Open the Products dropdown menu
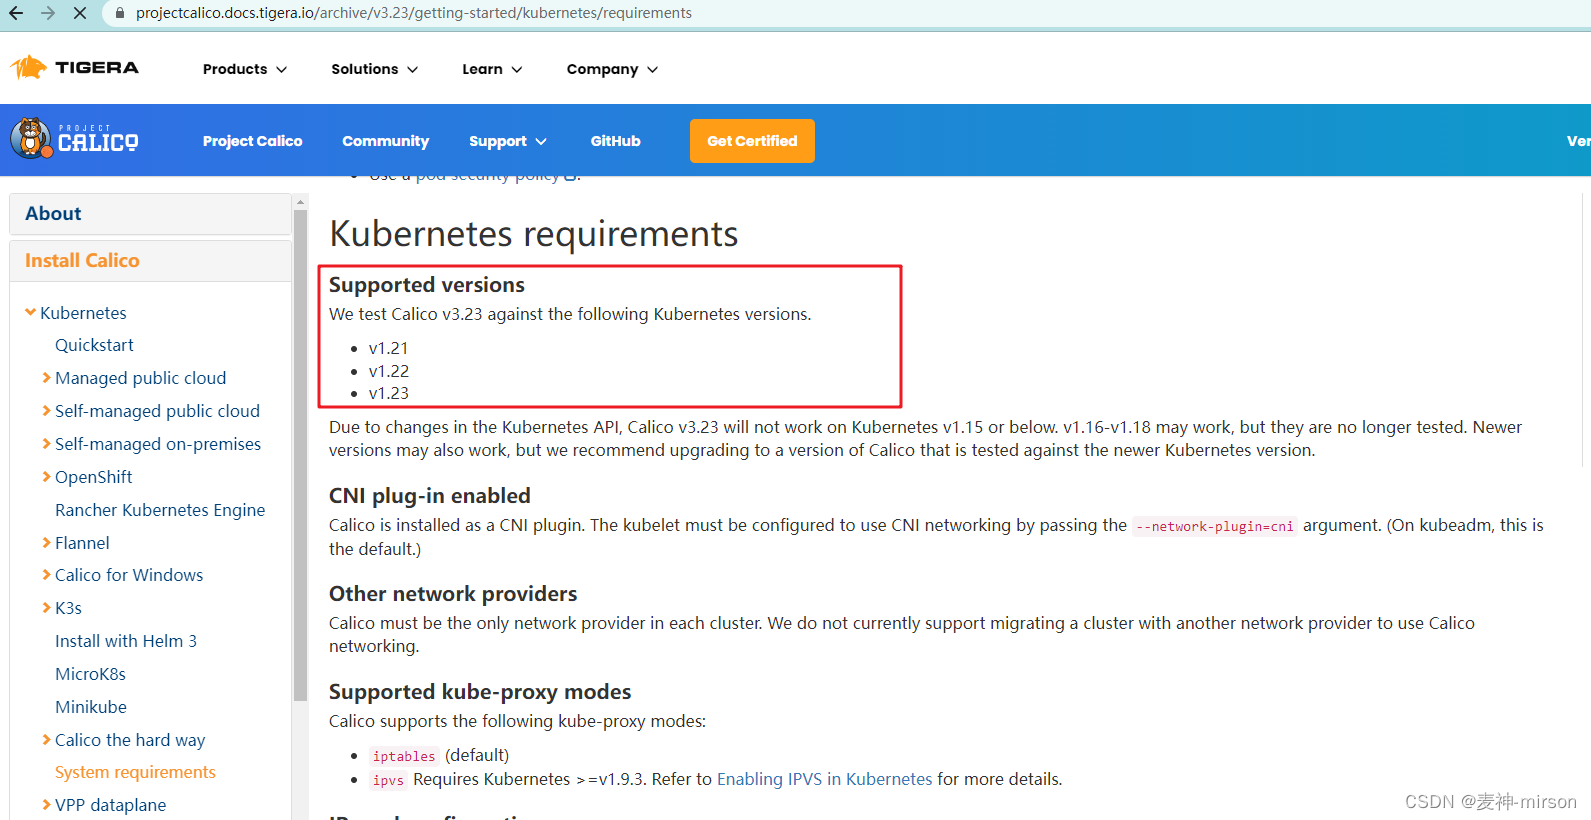Viewport: 1591px width, 820px height. pyautogui.click(x=245, y=69)
